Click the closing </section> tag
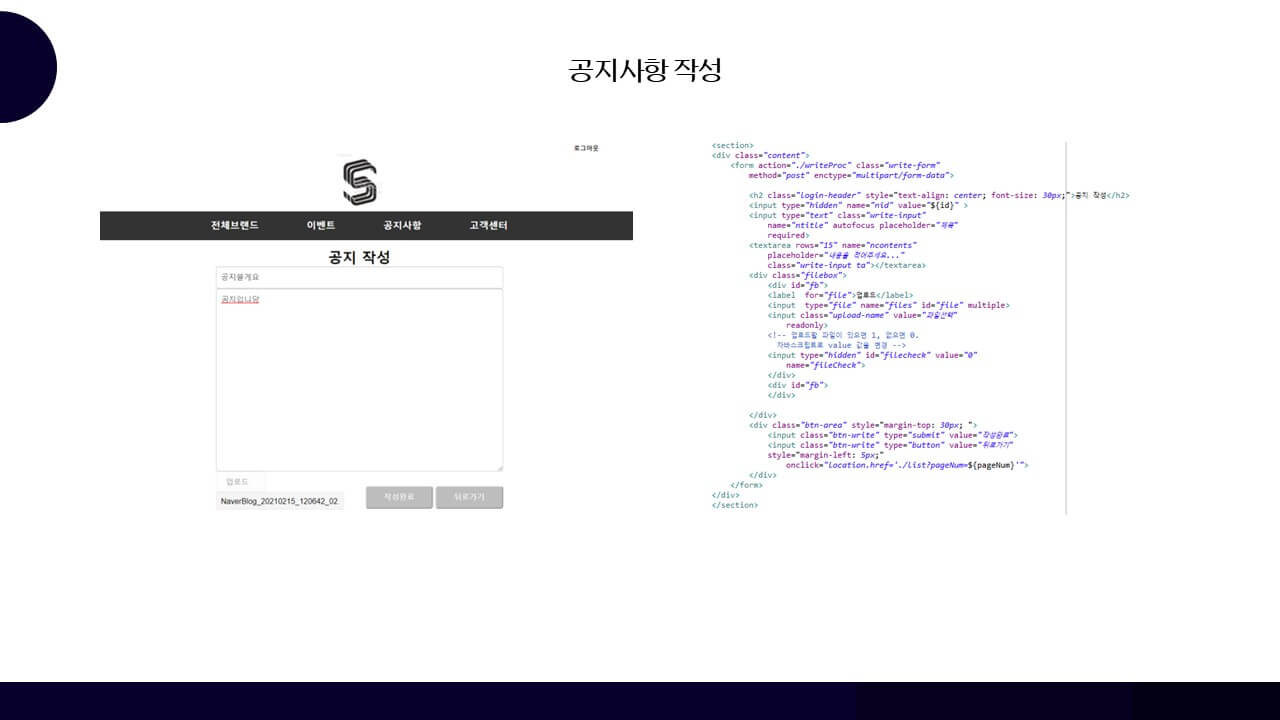Screen dimensions: 1280x720 [735, 505]
